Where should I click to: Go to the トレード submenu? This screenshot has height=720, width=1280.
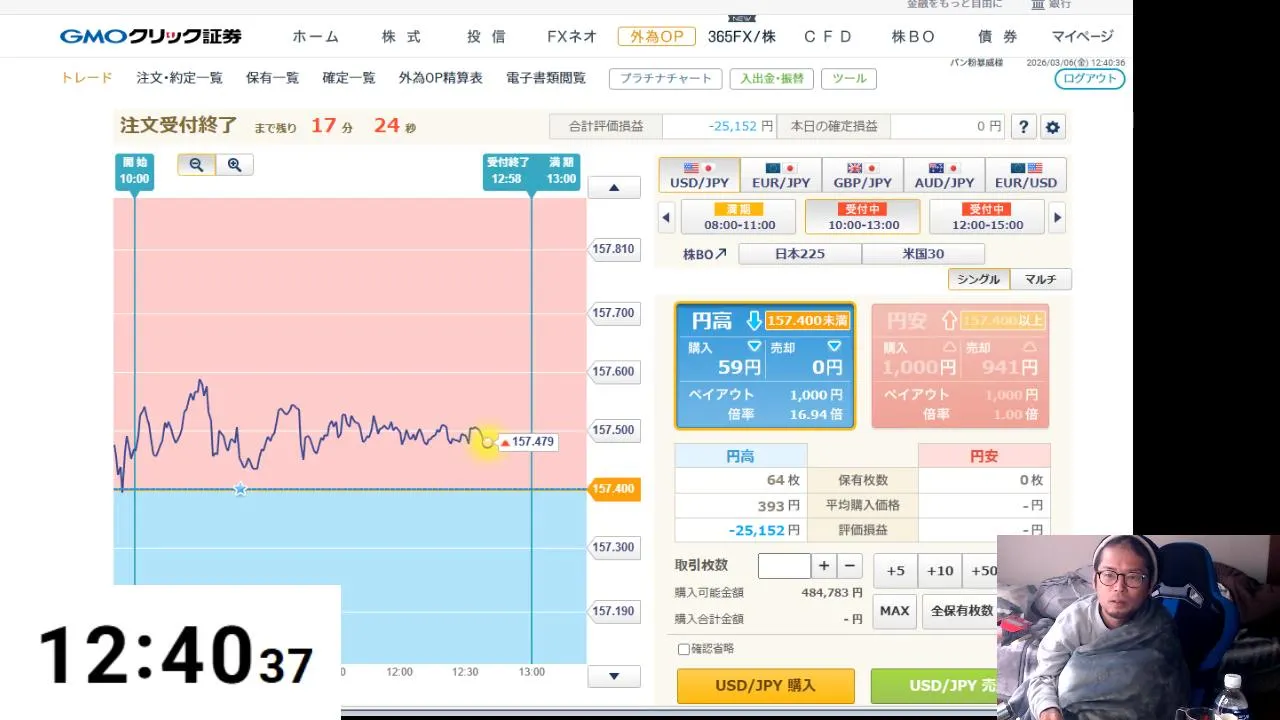click(87, 78)
